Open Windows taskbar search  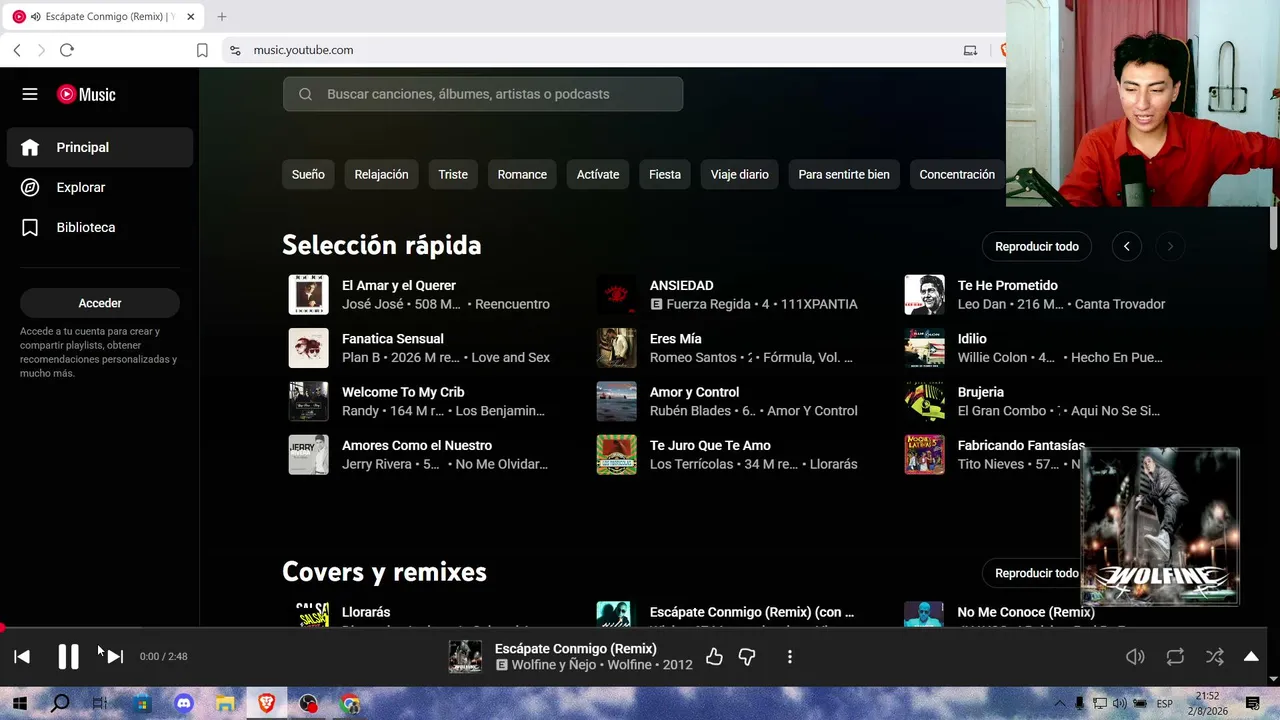point(60,704)
